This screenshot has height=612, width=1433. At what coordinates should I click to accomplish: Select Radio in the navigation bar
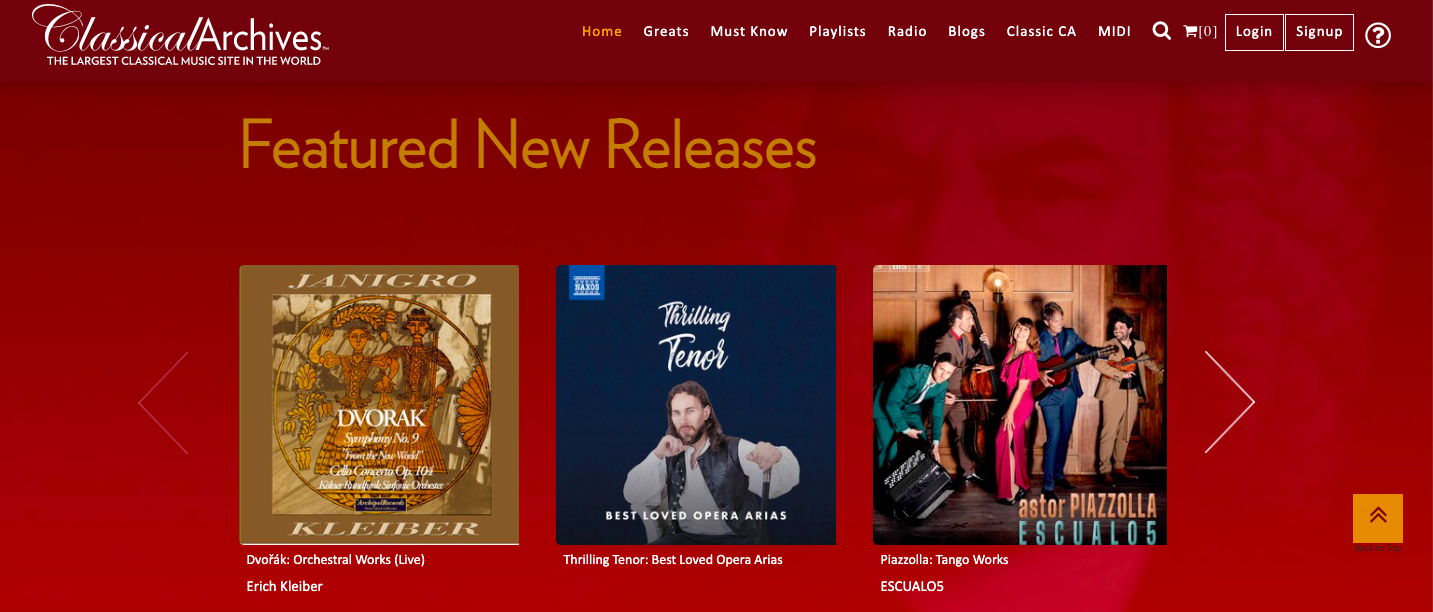tap(907, 31)
